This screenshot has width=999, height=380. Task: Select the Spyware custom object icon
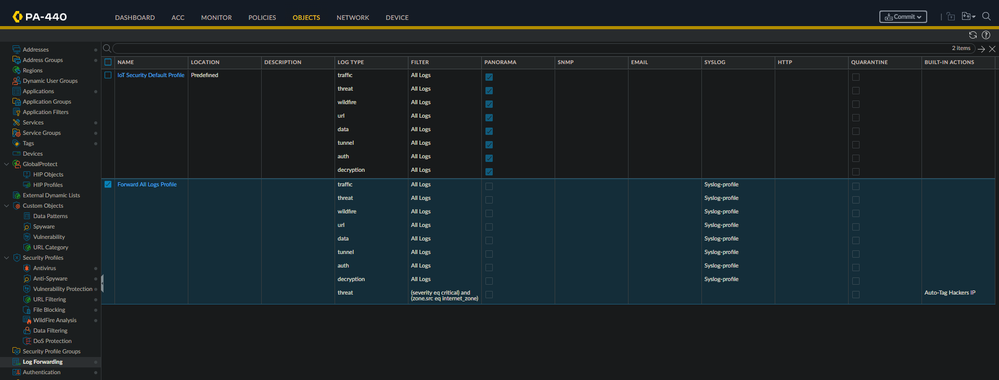point(27,226)
